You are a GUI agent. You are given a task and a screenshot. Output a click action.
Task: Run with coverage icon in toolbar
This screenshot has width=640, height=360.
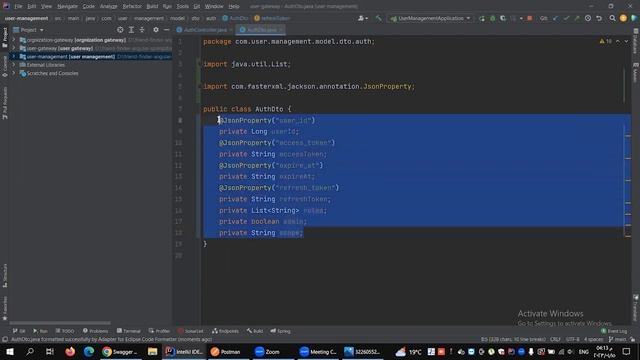point(503,18)
